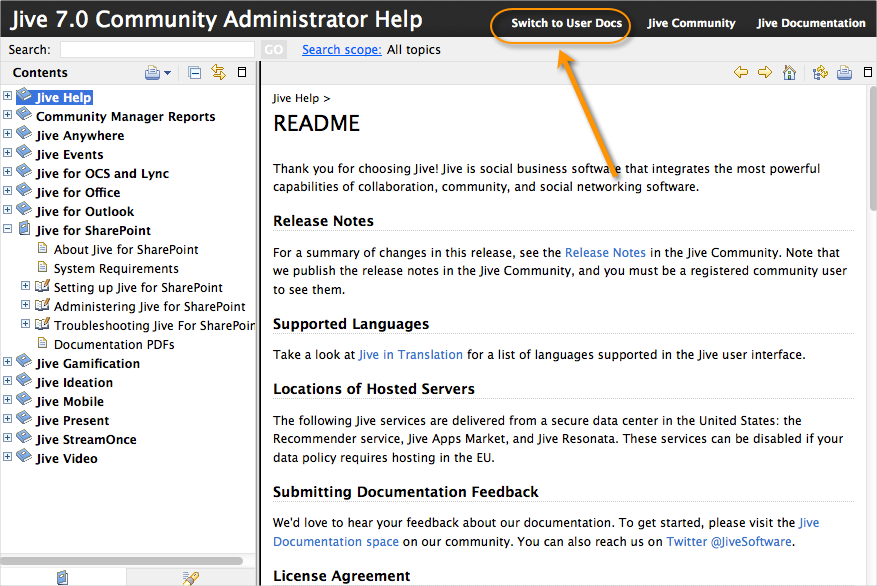Expand Administering Jive for SharePoint
The image size is (877, 586).
25,305
